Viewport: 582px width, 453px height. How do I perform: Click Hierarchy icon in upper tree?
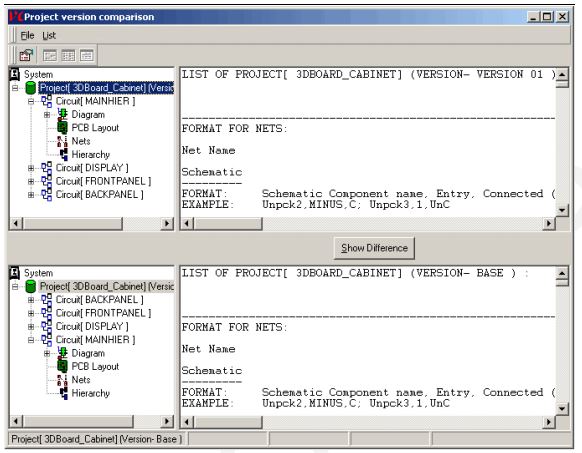(x=64, y=154)
